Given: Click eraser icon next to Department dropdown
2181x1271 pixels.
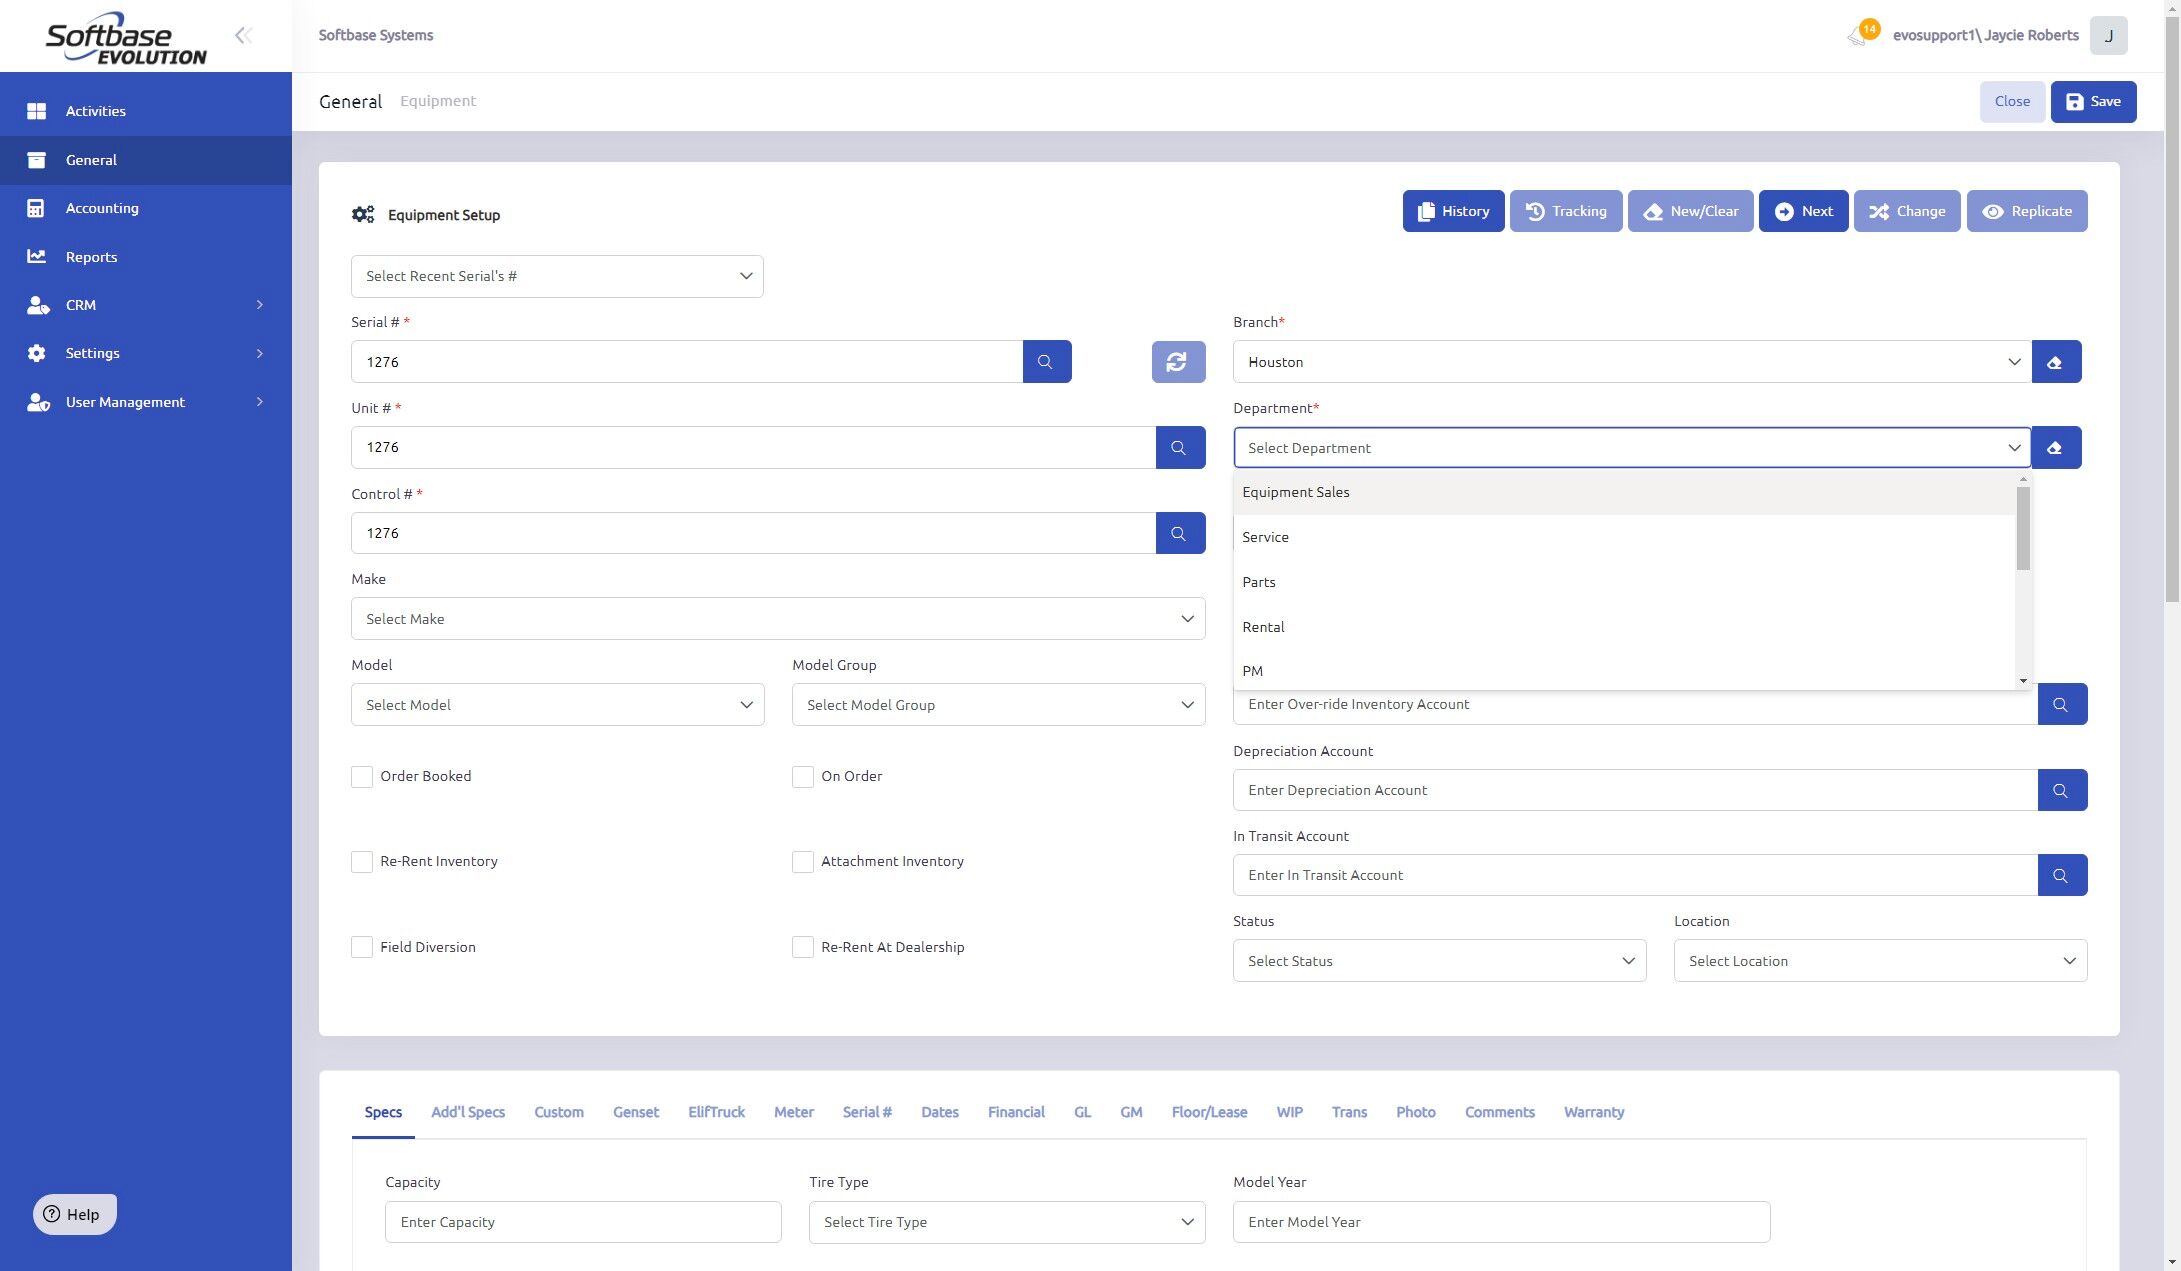Looking at the screenshot, I should 2055,448.
